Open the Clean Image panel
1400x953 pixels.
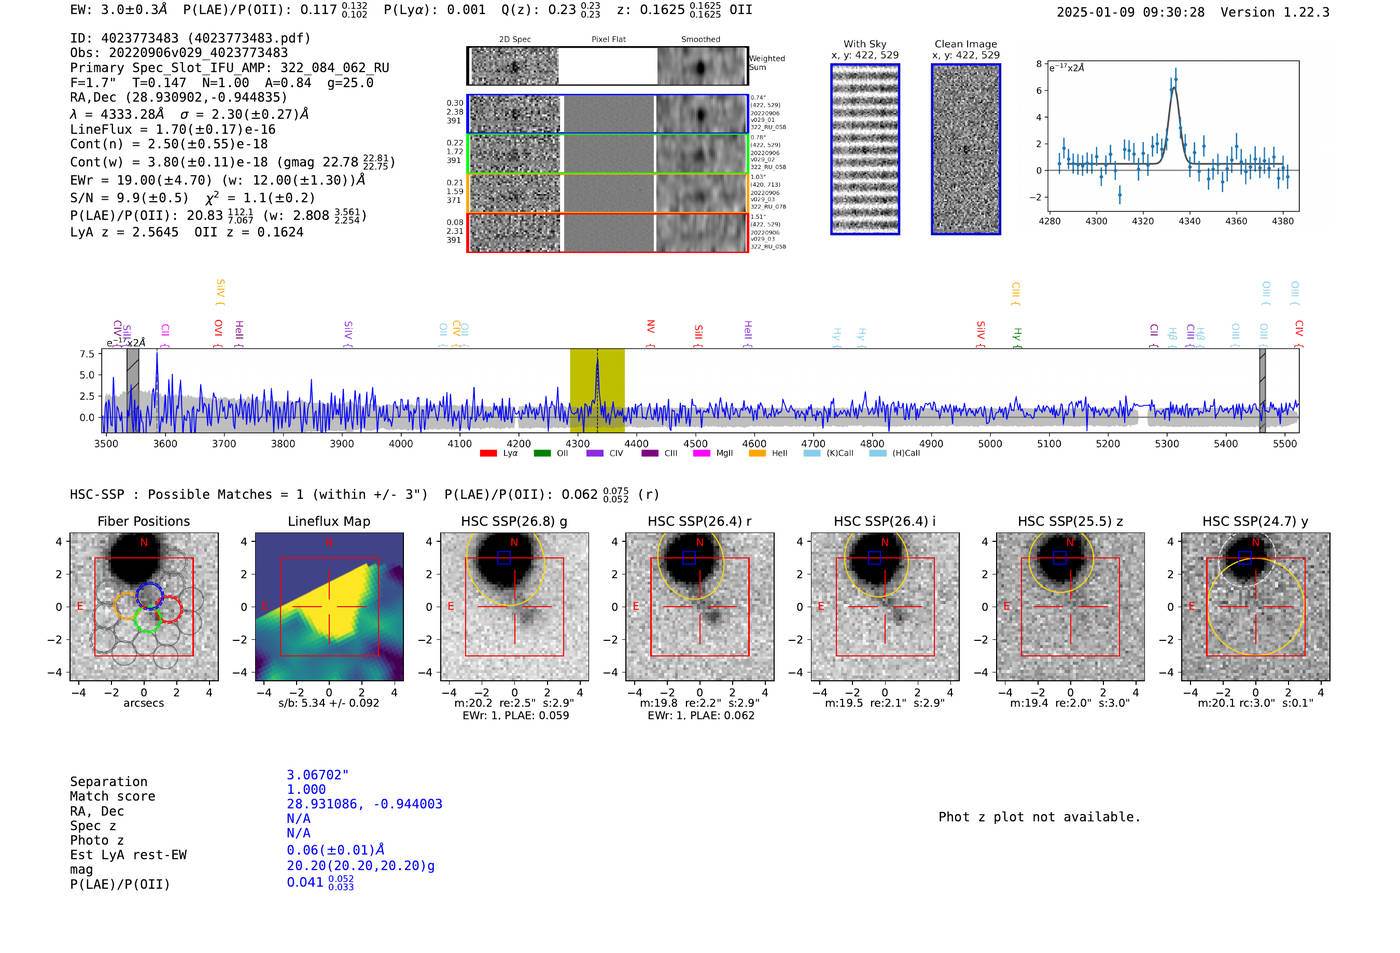[x=966, y=149]
